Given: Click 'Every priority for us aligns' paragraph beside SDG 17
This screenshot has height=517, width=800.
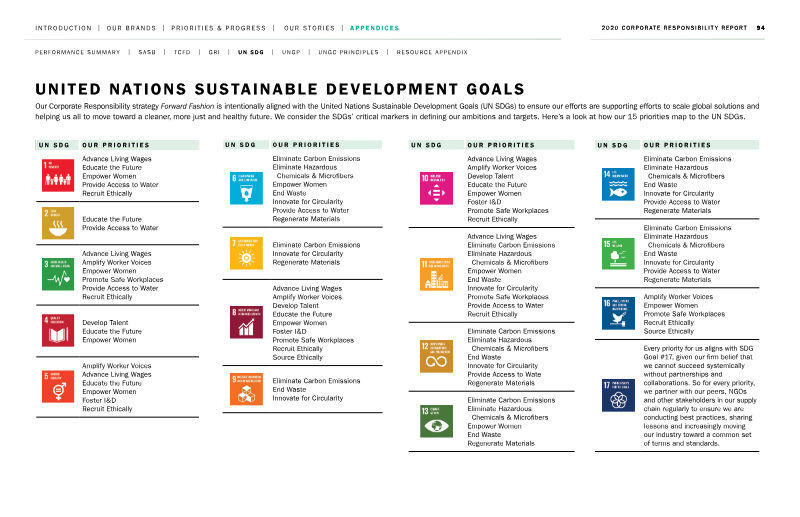Looking at the screenshot, I should (x=700, y=396).
